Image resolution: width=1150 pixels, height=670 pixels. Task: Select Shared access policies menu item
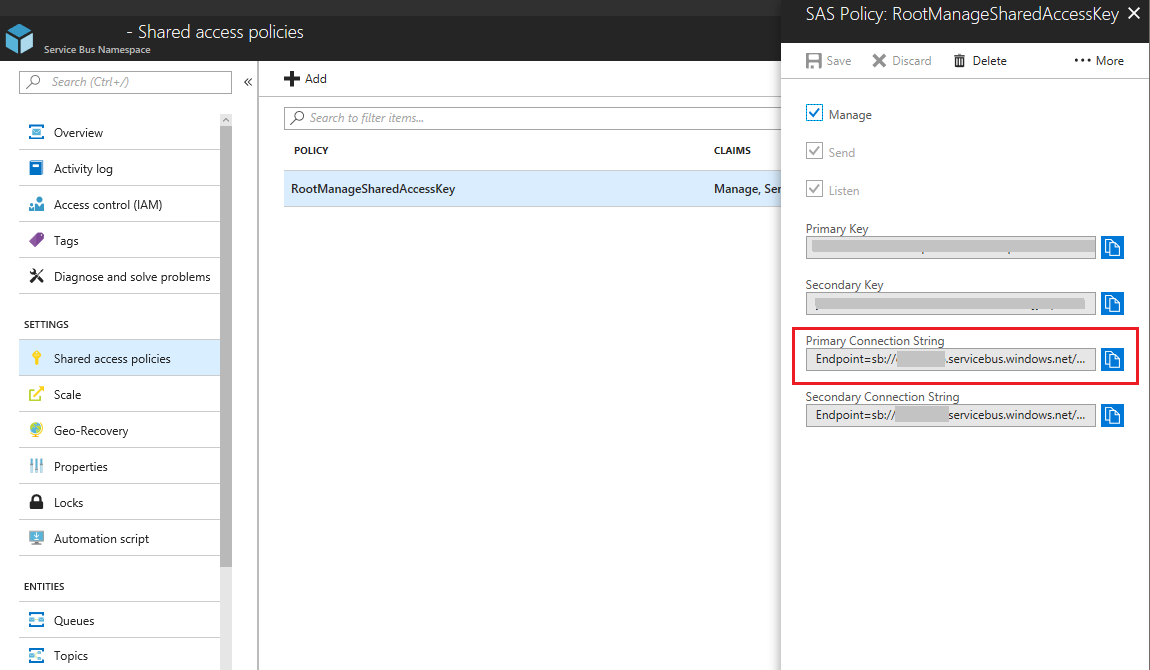(x=120, y=358)
